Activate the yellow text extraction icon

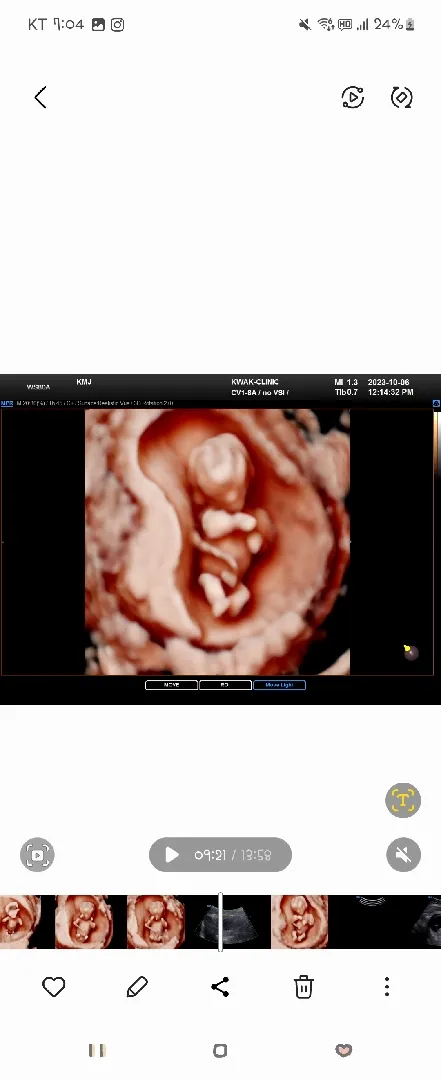(402, 800)
